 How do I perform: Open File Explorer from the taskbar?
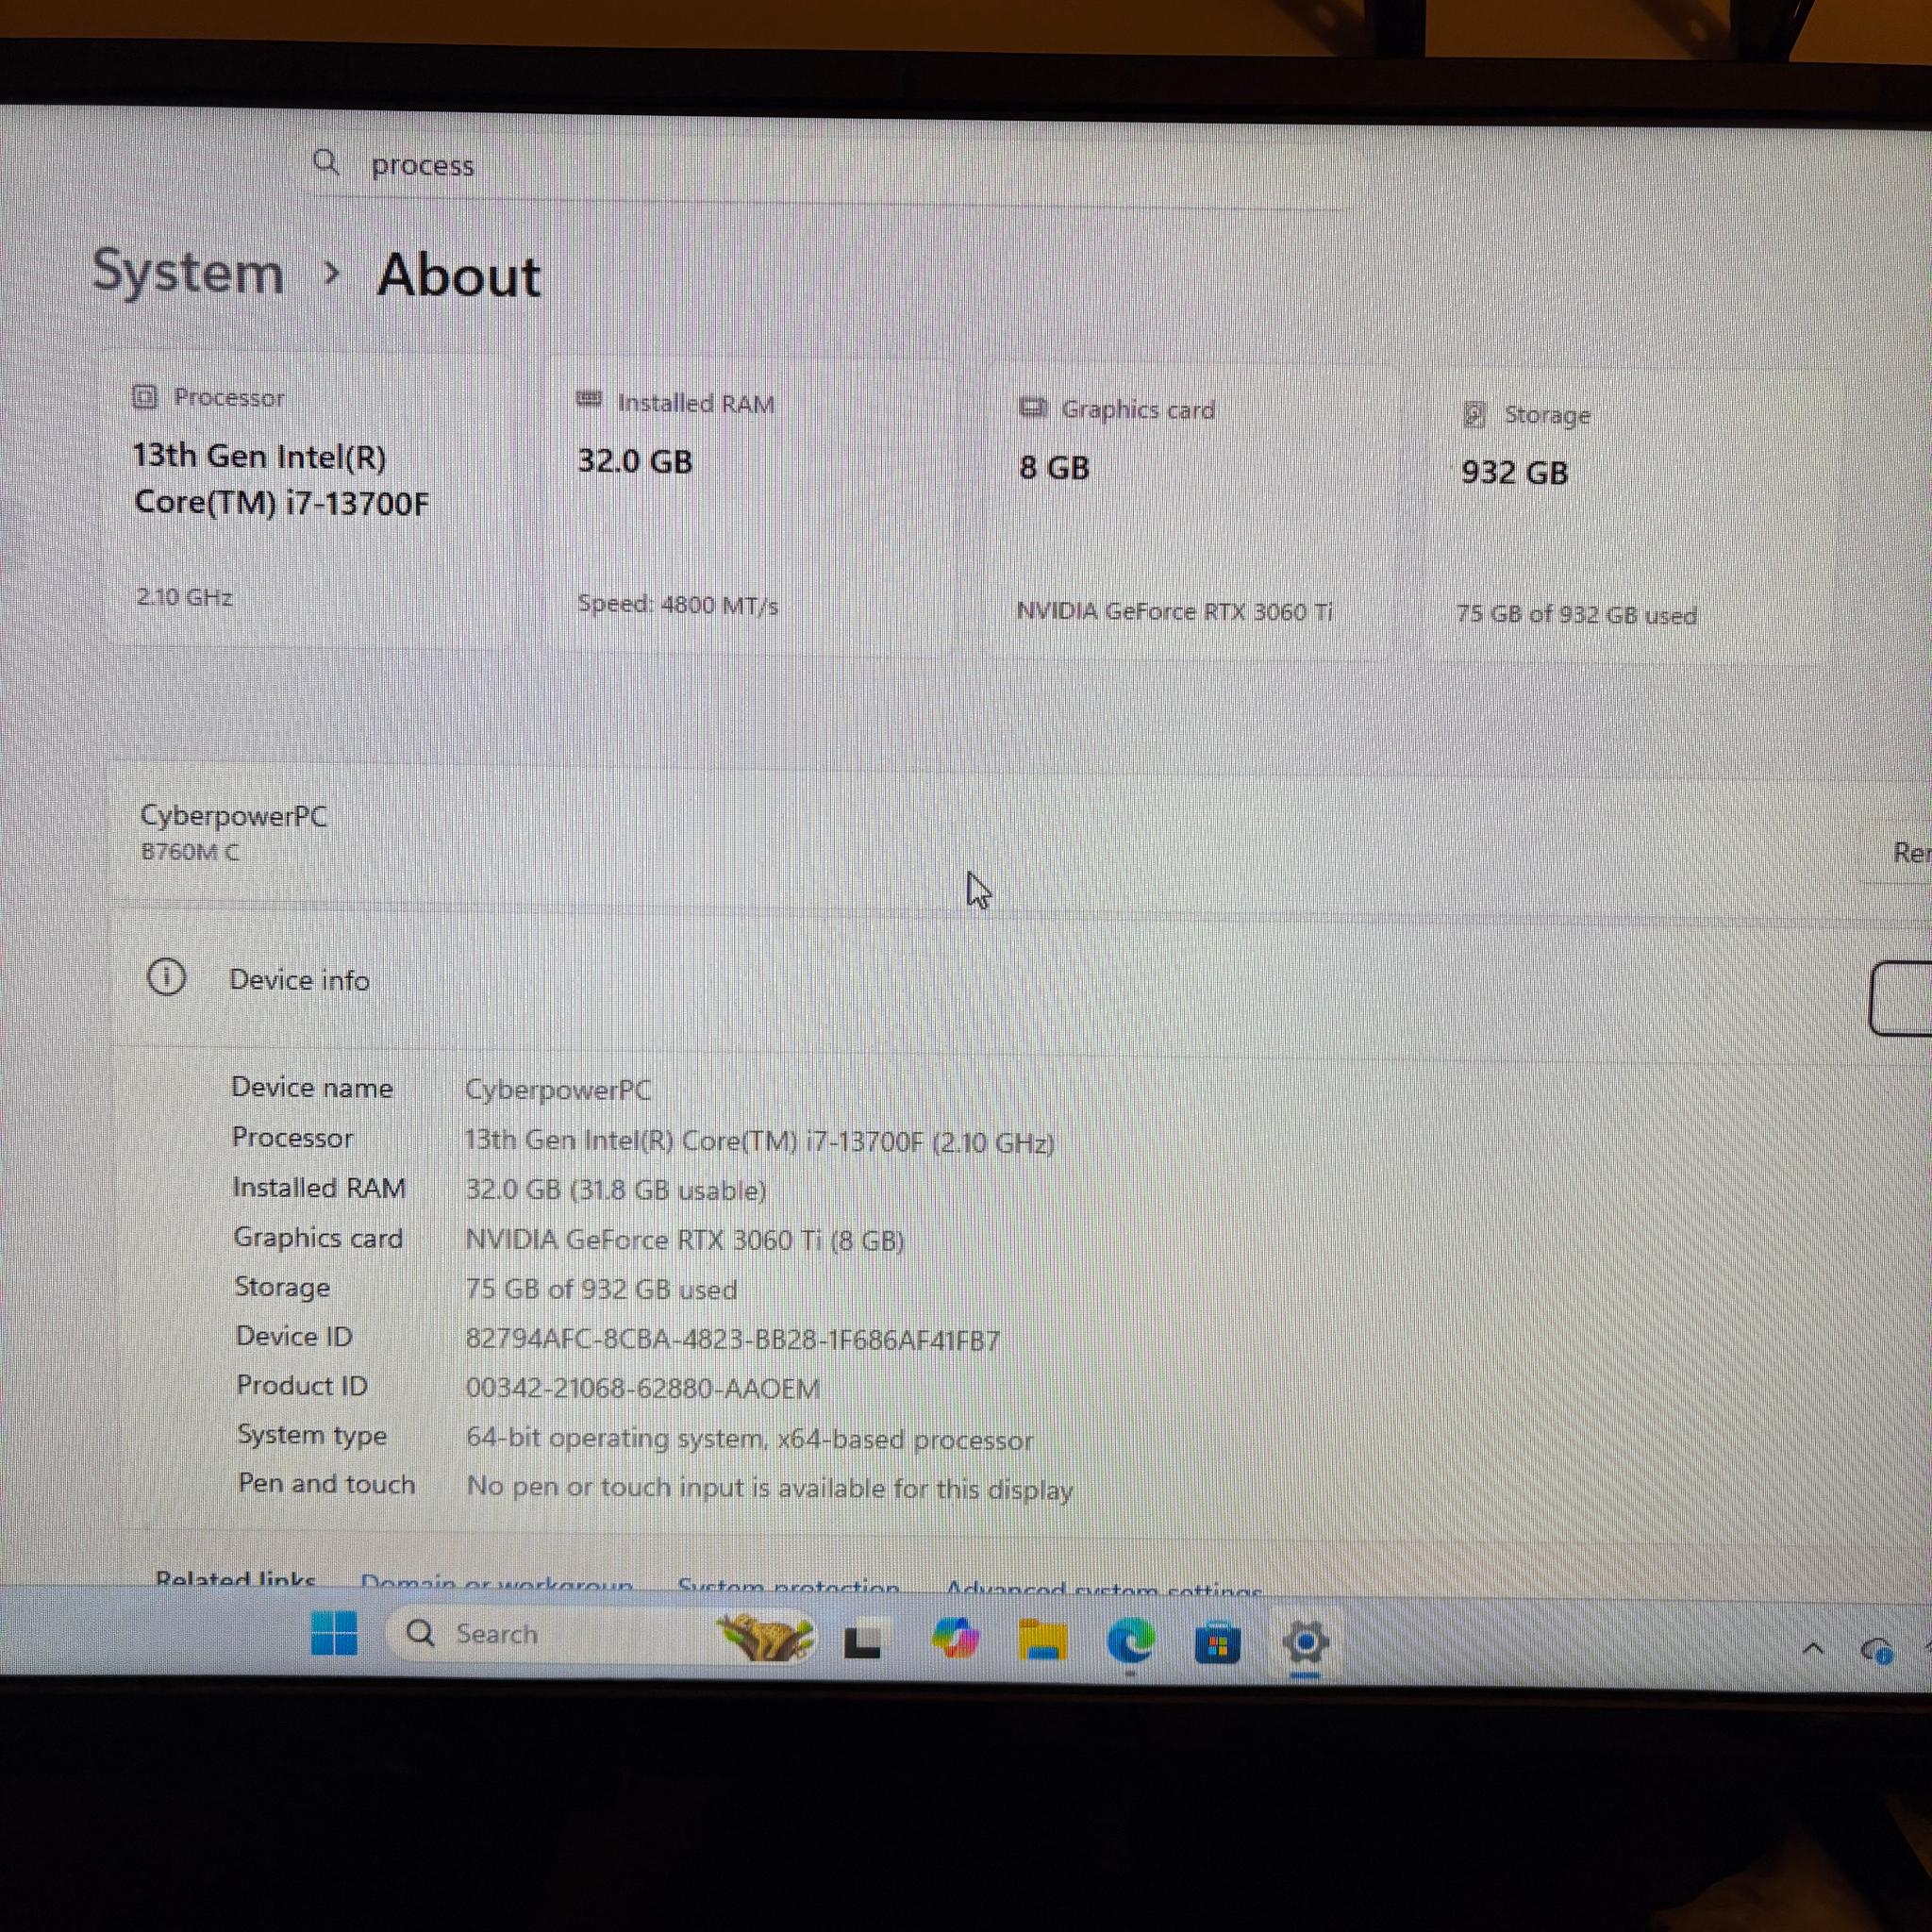[x=1042, y=1641]
